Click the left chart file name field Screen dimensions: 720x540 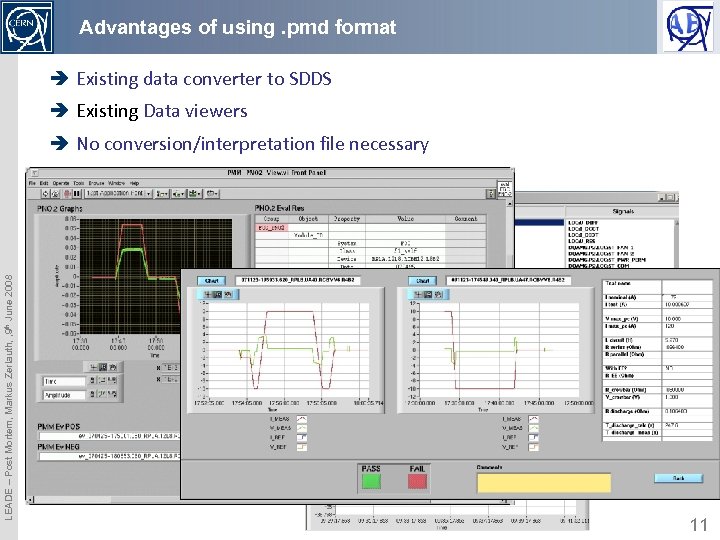pyautogui.click(x=298, y=280)
